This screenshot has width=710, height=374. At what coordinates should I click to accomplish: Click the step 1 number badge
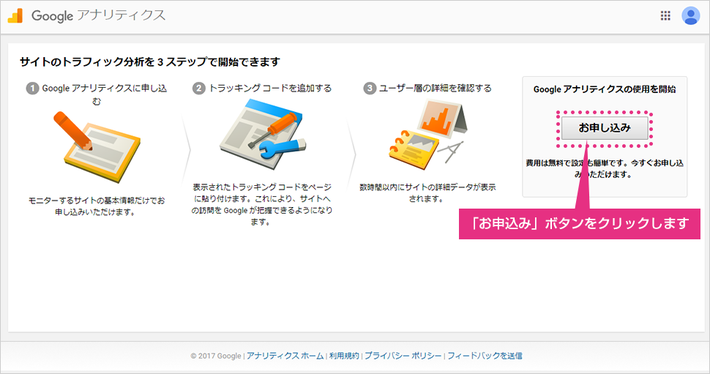click(32, 88)
